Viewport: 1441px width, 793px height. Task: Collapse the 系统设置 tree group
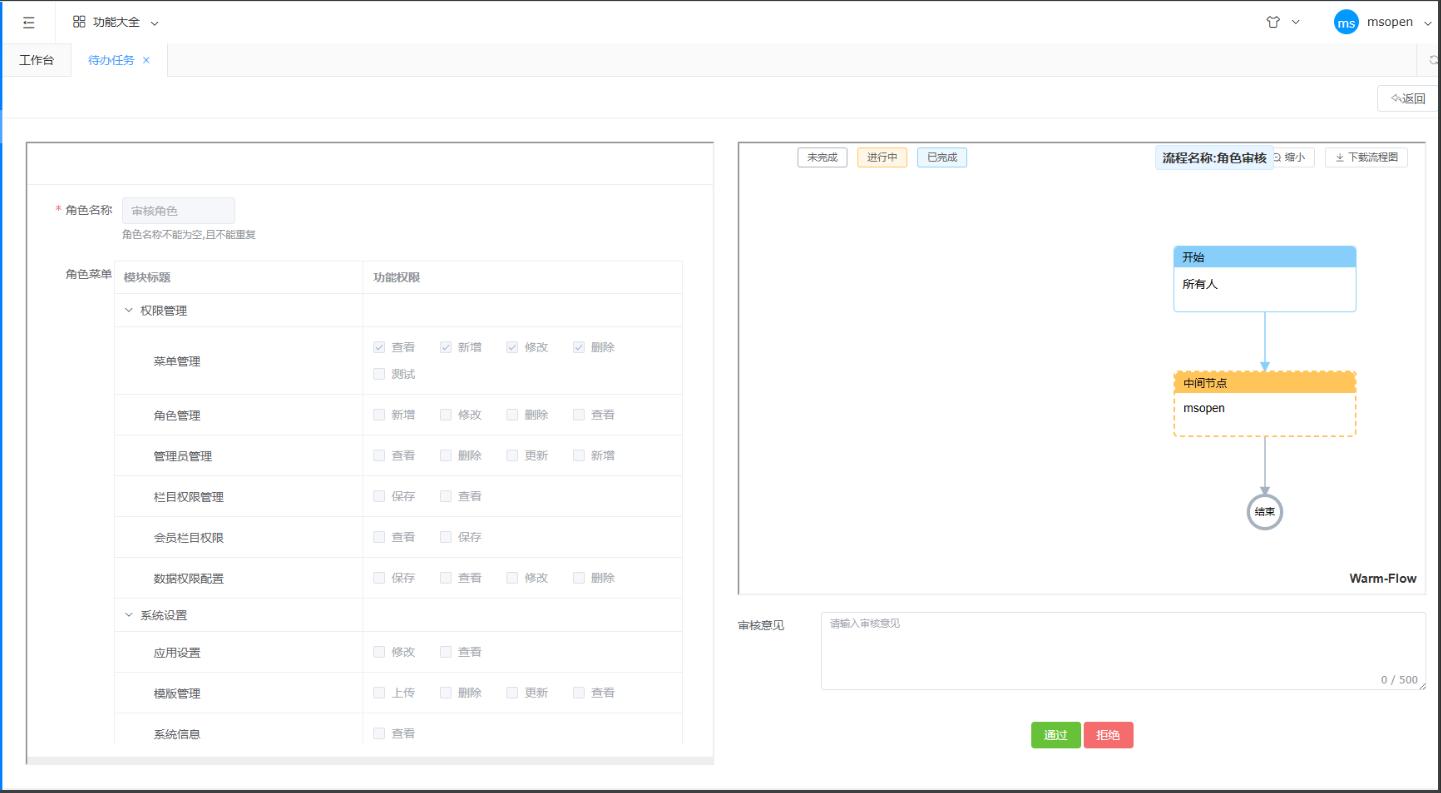(x=129, y=615)
